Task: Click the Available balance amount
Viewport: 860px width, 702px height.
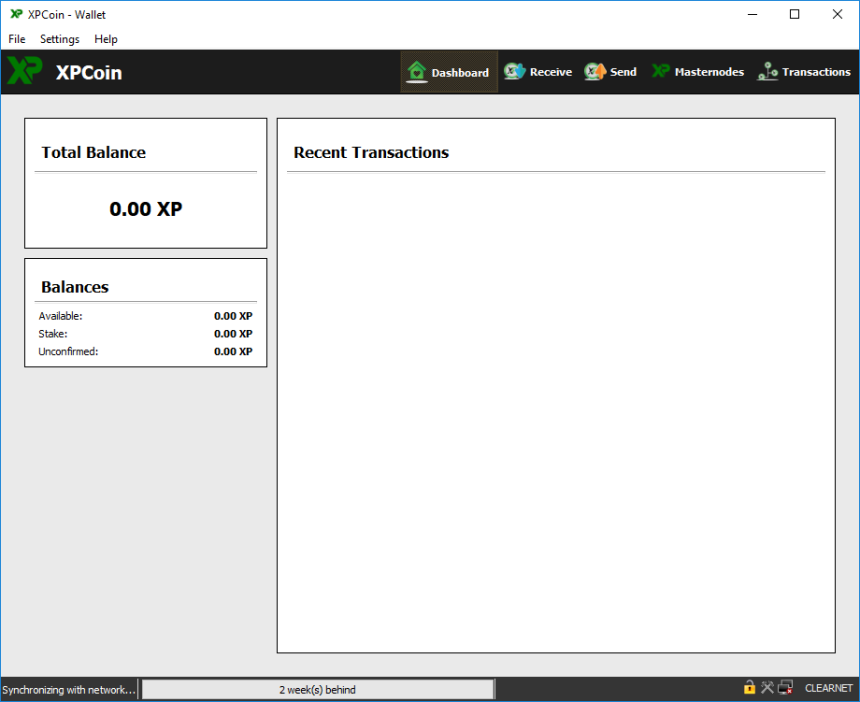Action: (x=233, y=316)
